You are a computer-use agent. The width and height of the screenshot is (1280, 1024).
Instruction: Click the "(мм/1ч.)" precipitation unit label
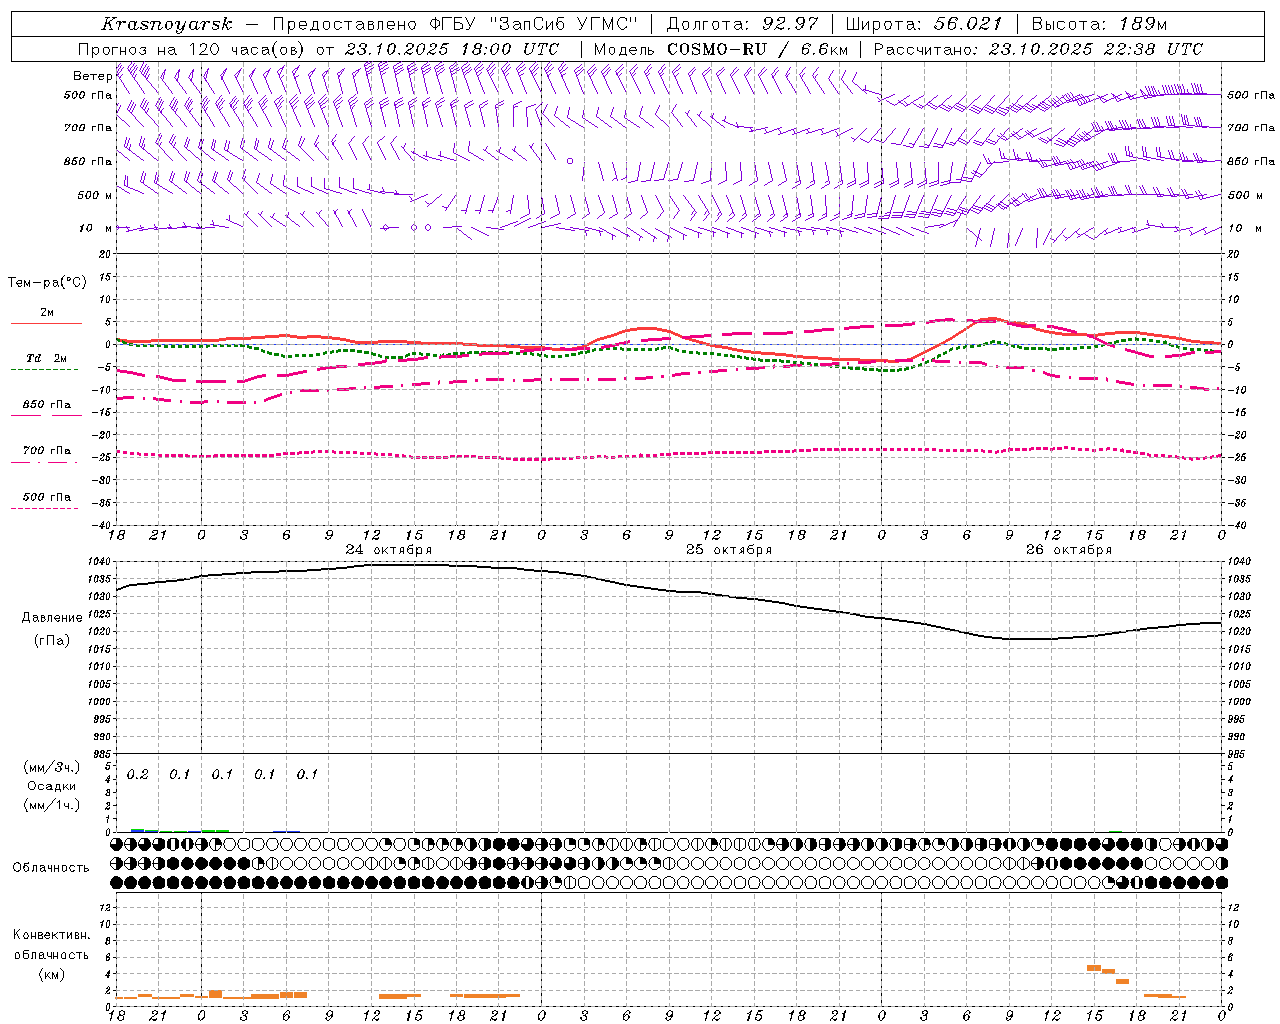(x=52, y=805)
